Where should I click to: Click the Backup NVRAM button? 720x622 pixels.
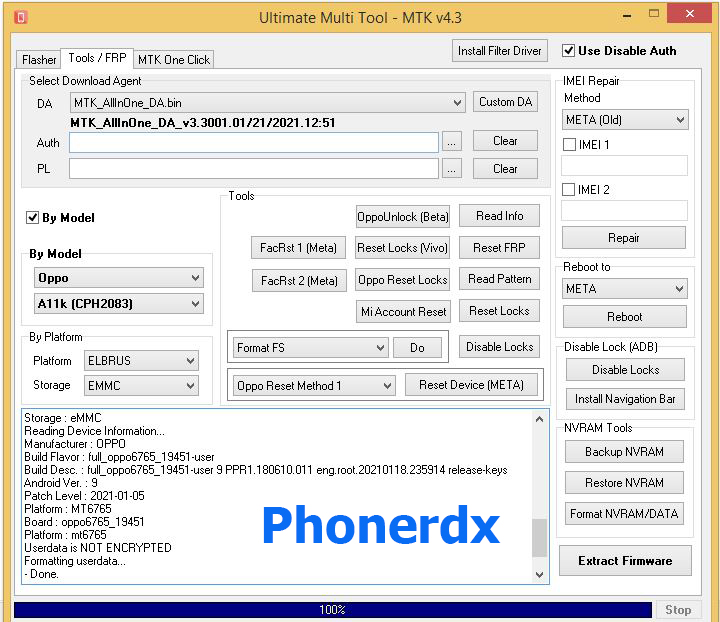tap(624, 452)
